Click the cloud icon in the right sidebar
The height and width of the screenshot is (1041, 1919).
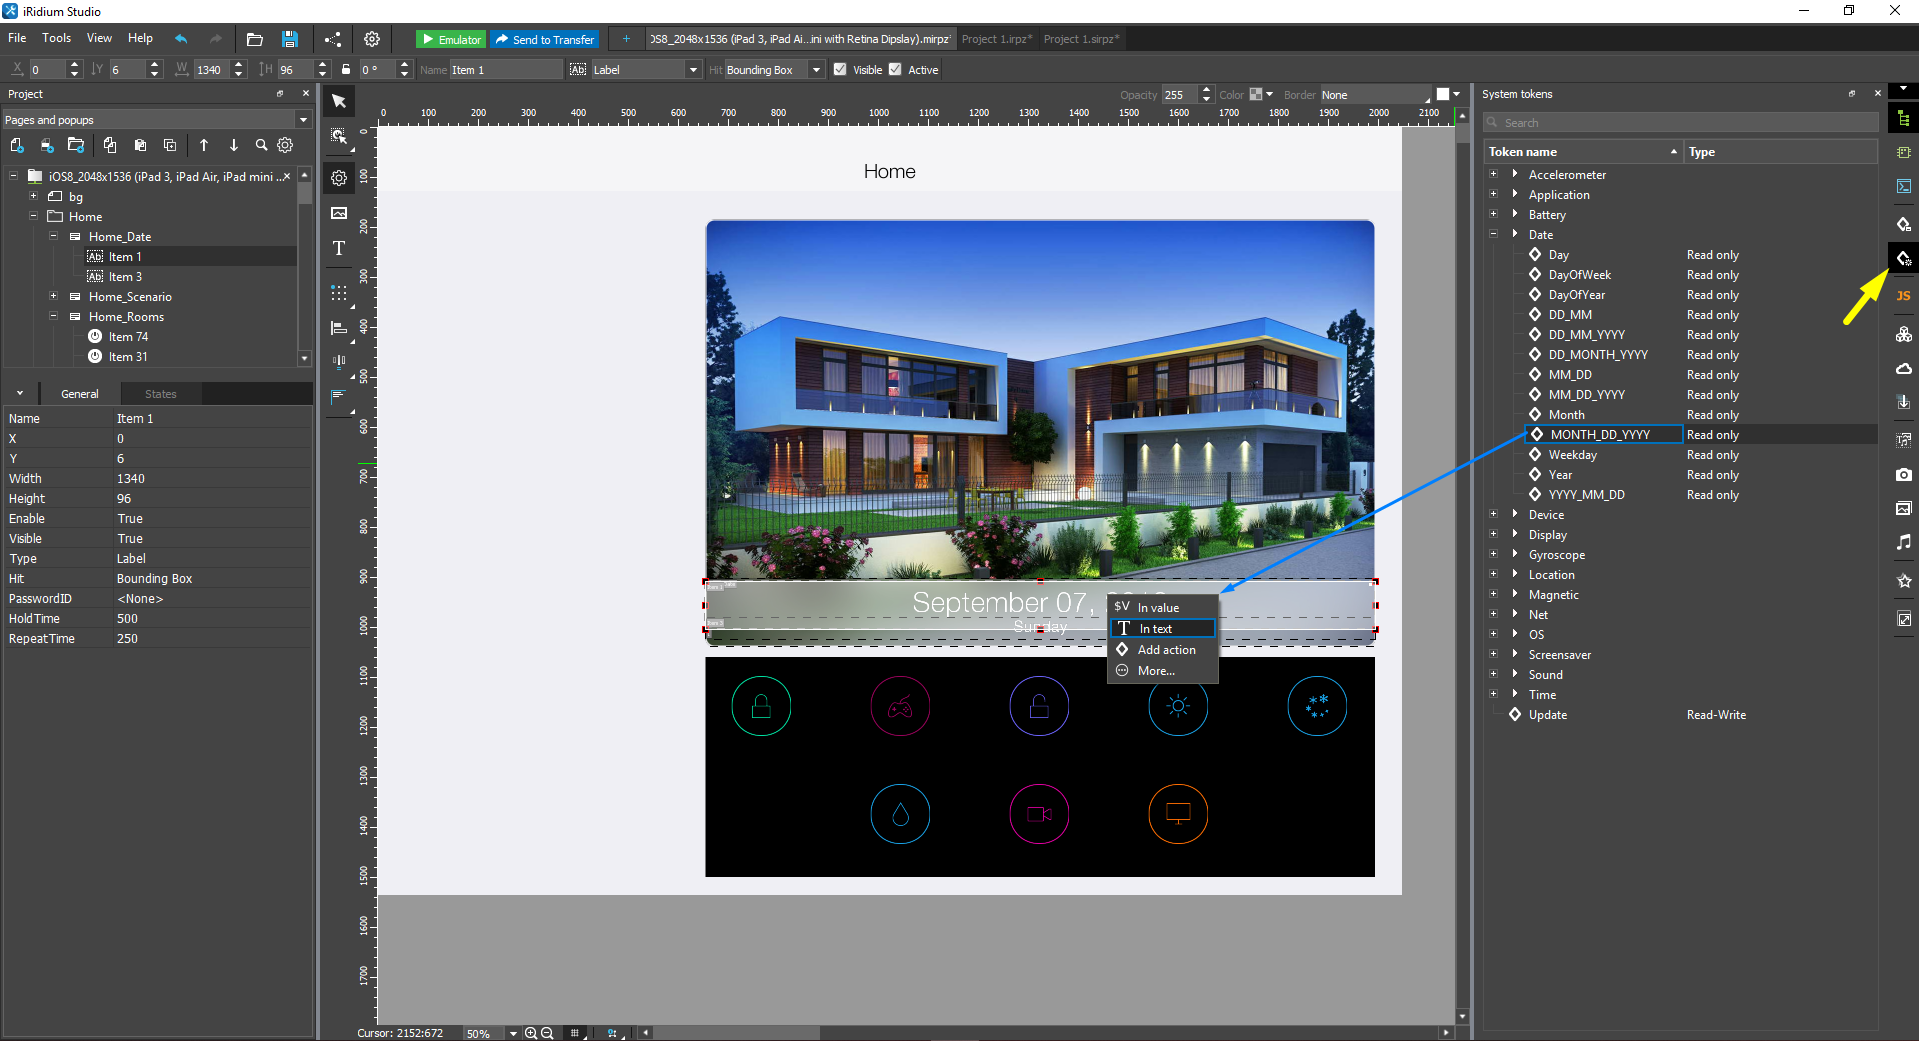point(1903,369)
